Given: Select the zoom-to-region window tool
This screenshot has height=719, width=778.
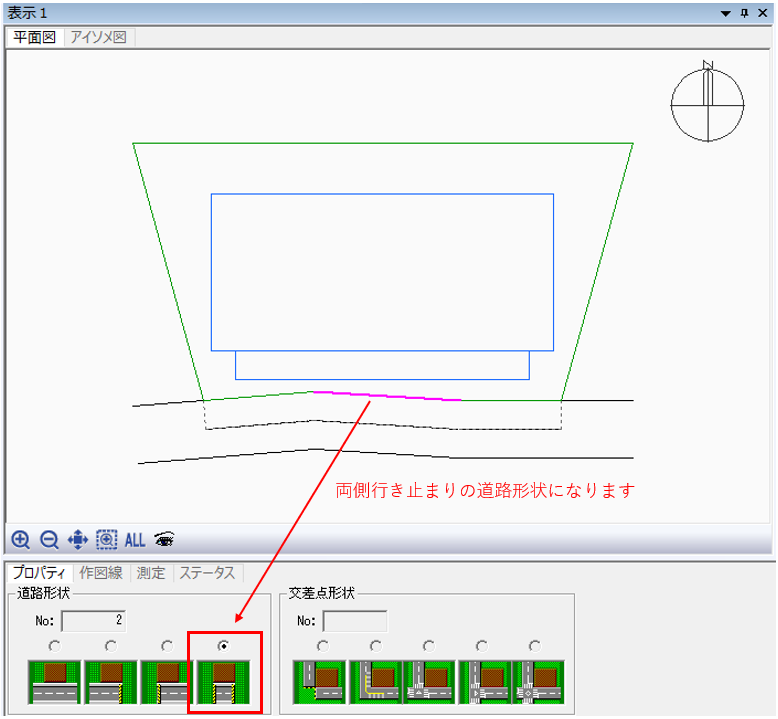Looking at the screenshot, I should tap(107, 539).
